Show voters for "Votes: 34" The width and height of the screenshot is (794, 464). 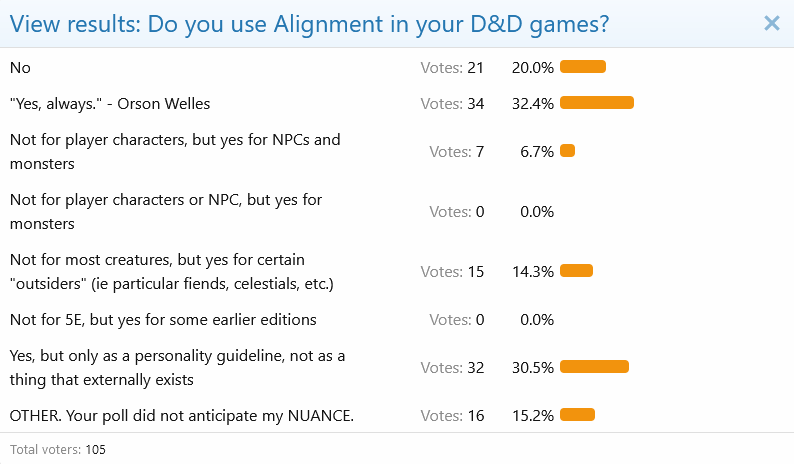tap(452, 103)
